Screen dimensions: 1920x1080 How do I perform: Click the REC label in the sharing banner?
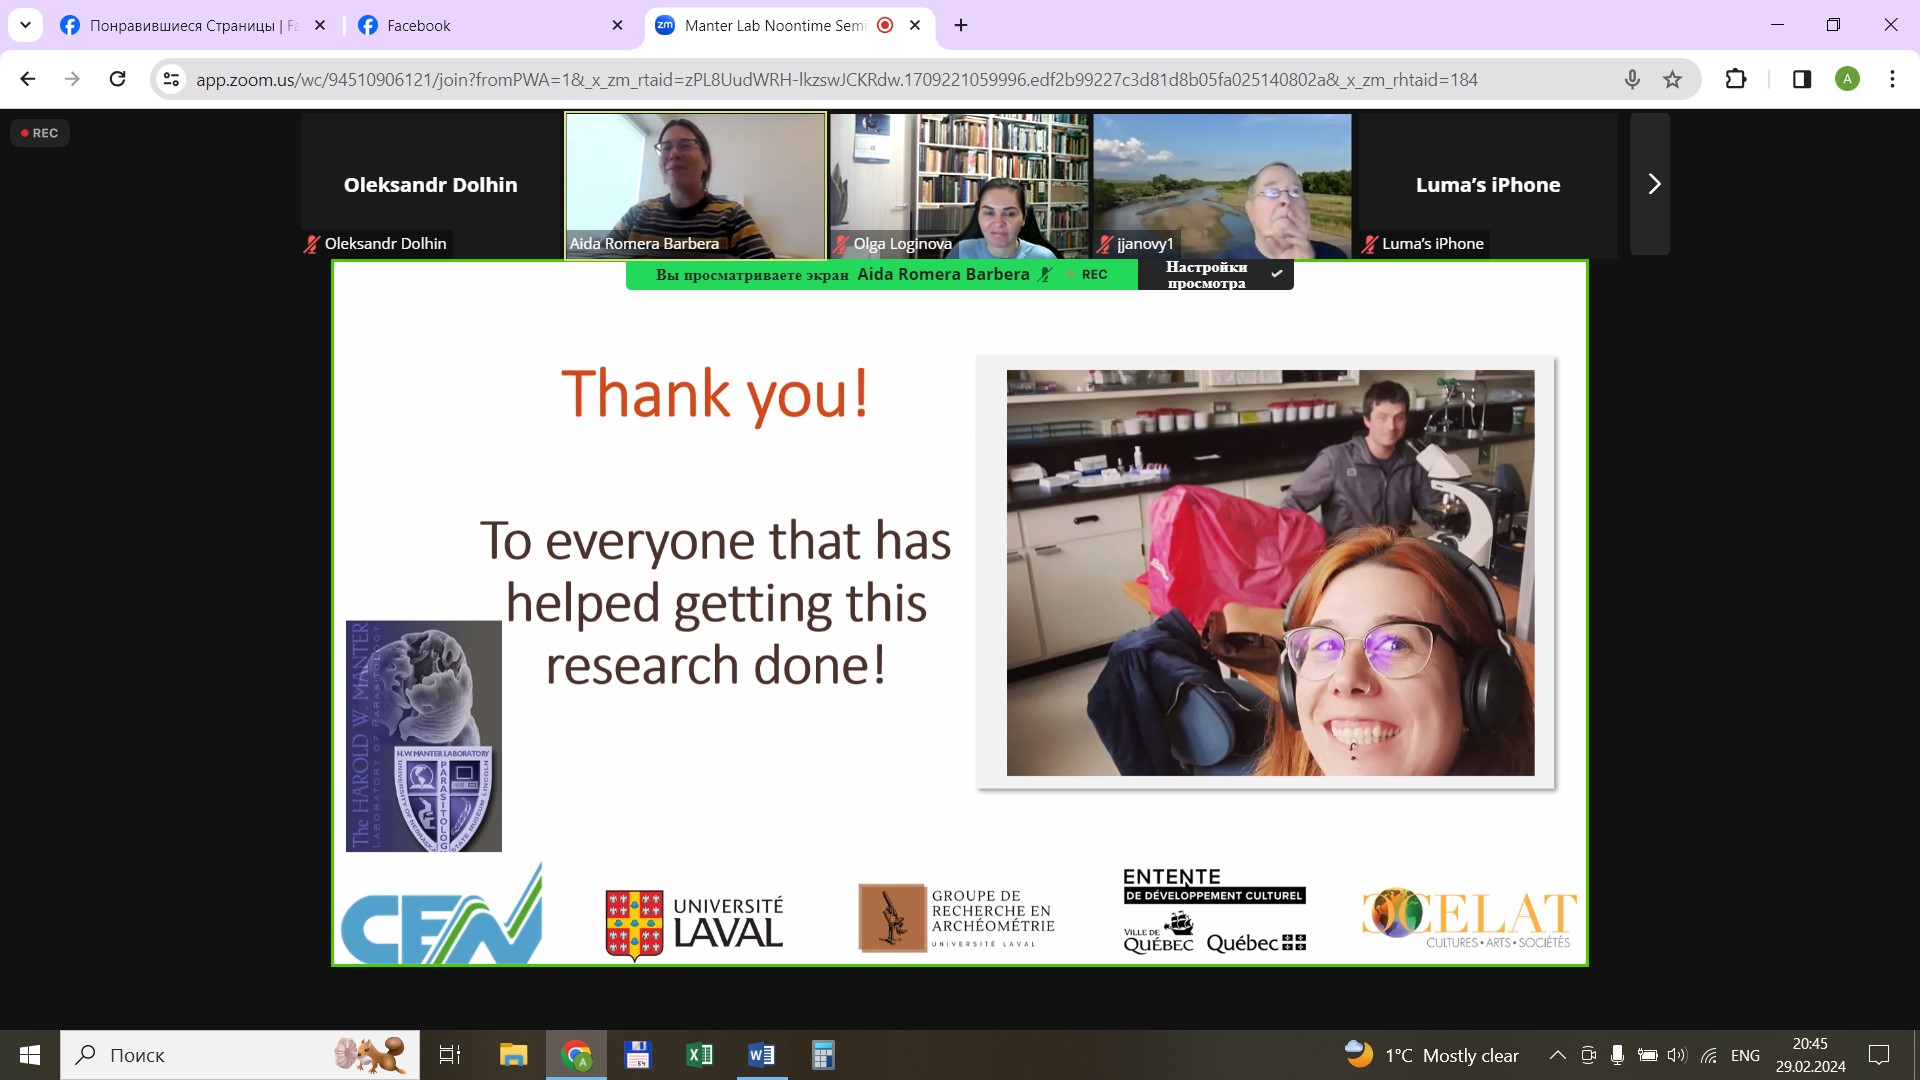click(1094, 275)
